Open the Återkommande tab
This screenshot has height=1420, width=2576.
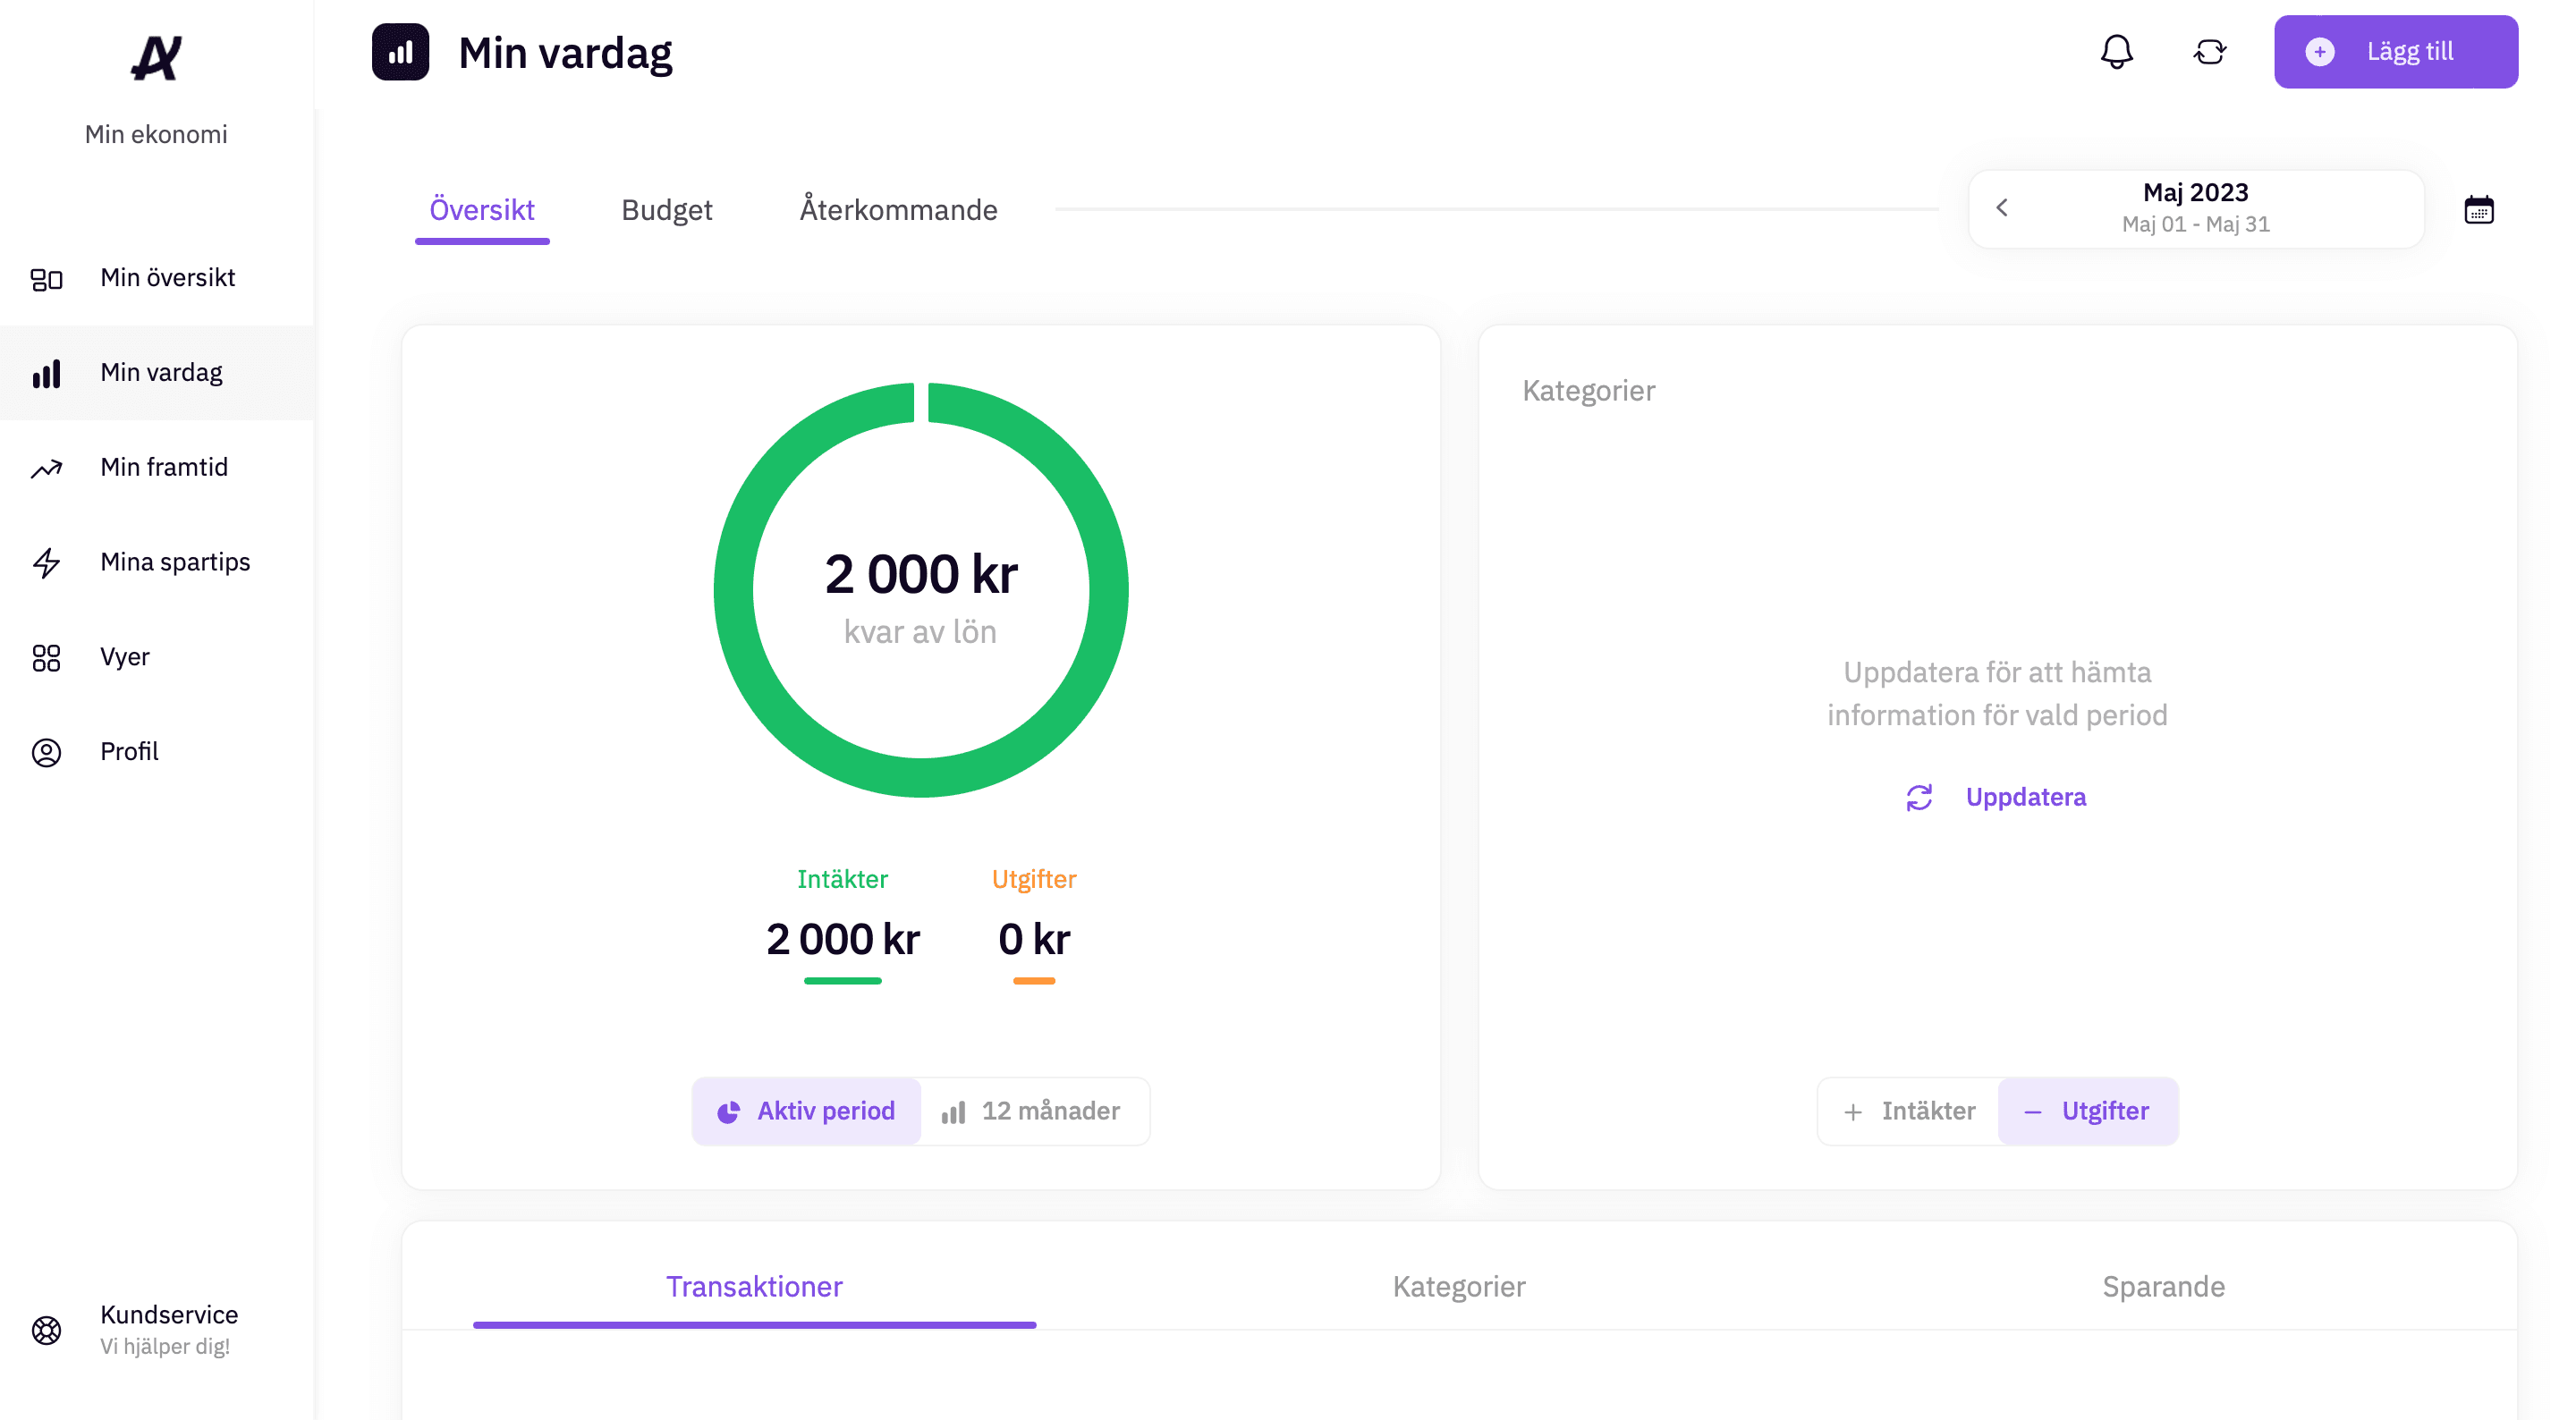(898, 210)
